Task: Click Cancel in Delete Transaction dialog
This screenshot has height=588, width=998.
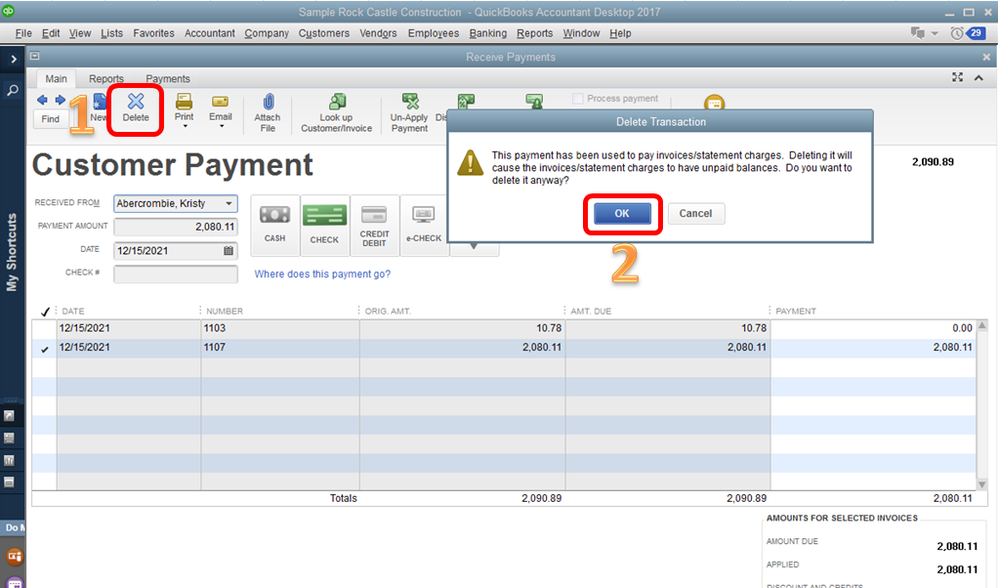Action: 696,214
